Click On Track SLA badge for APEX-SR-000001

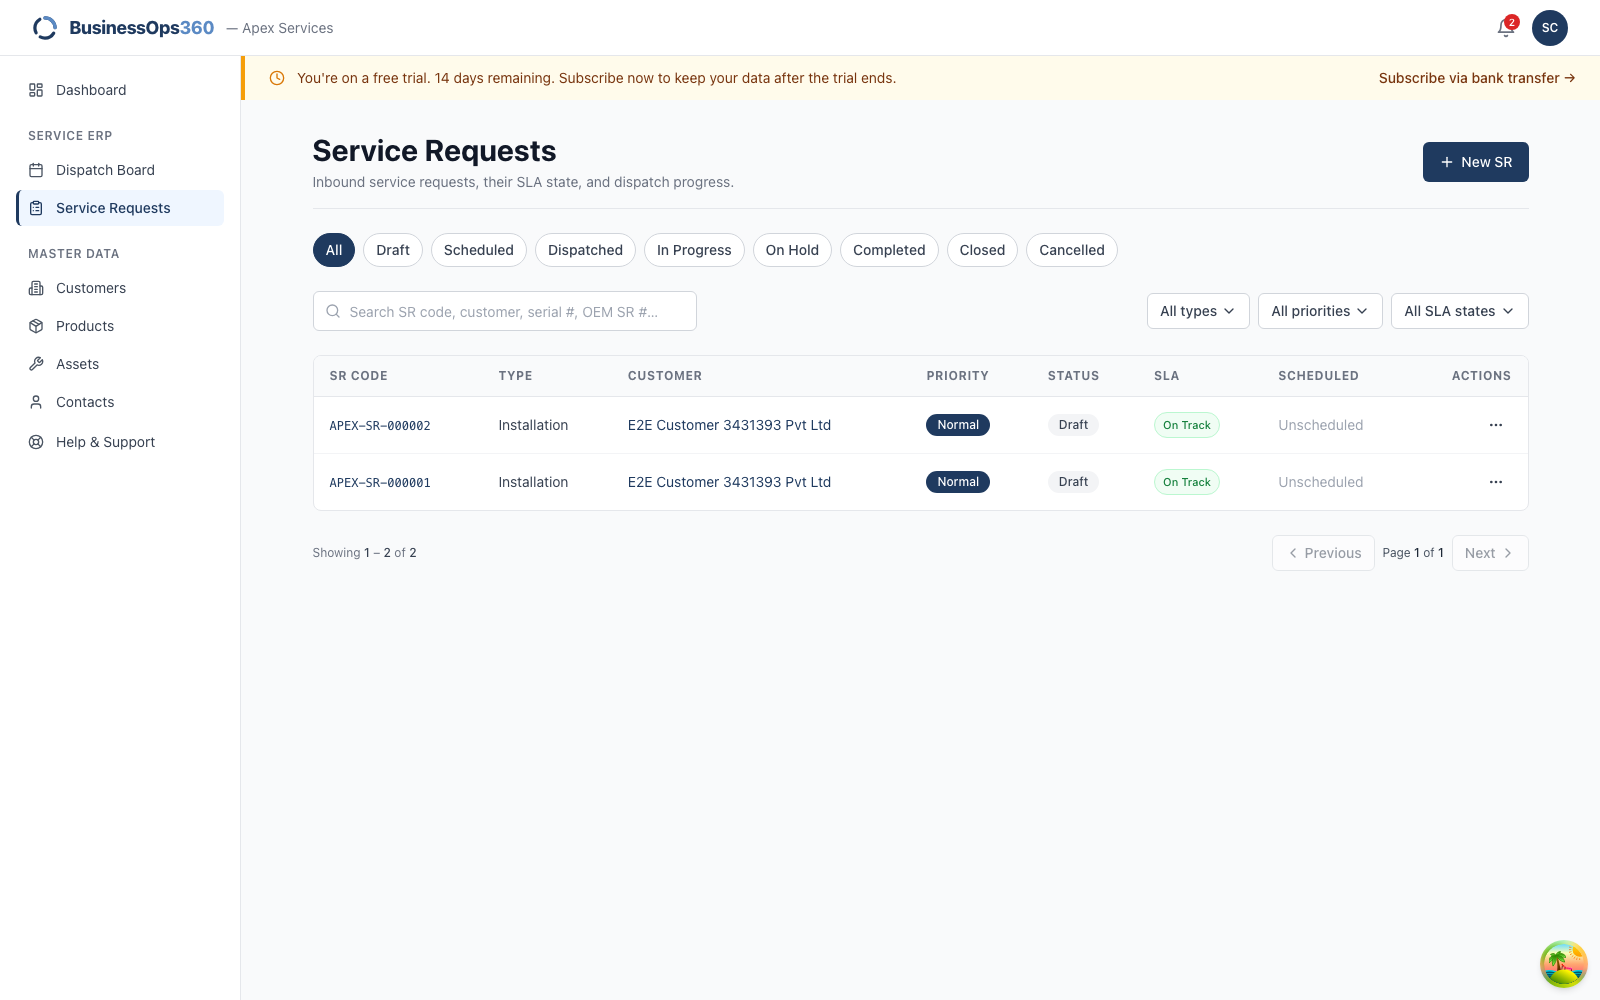pos(1187,482)
